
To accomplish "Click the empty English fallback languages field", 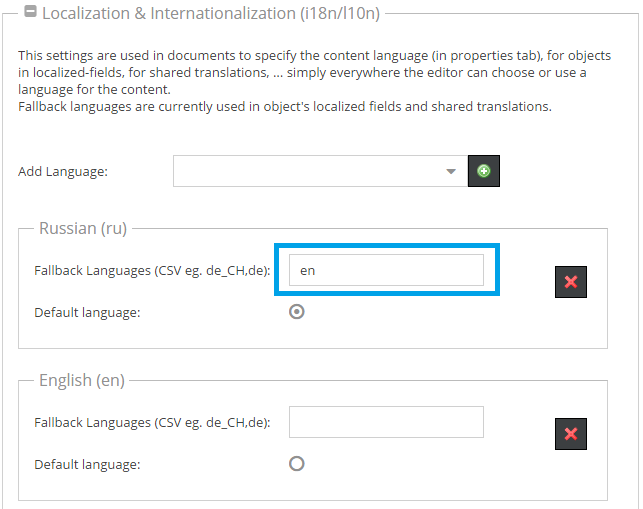I will pos(386,422).
